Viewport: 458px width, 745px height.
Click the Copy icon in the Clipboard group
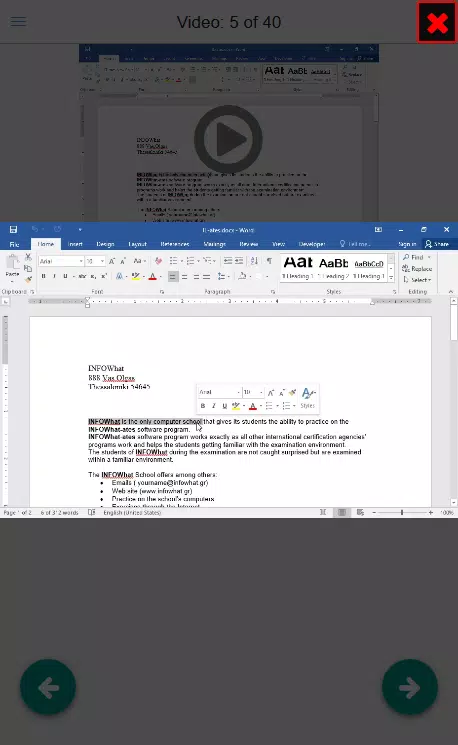pos(28,268)
